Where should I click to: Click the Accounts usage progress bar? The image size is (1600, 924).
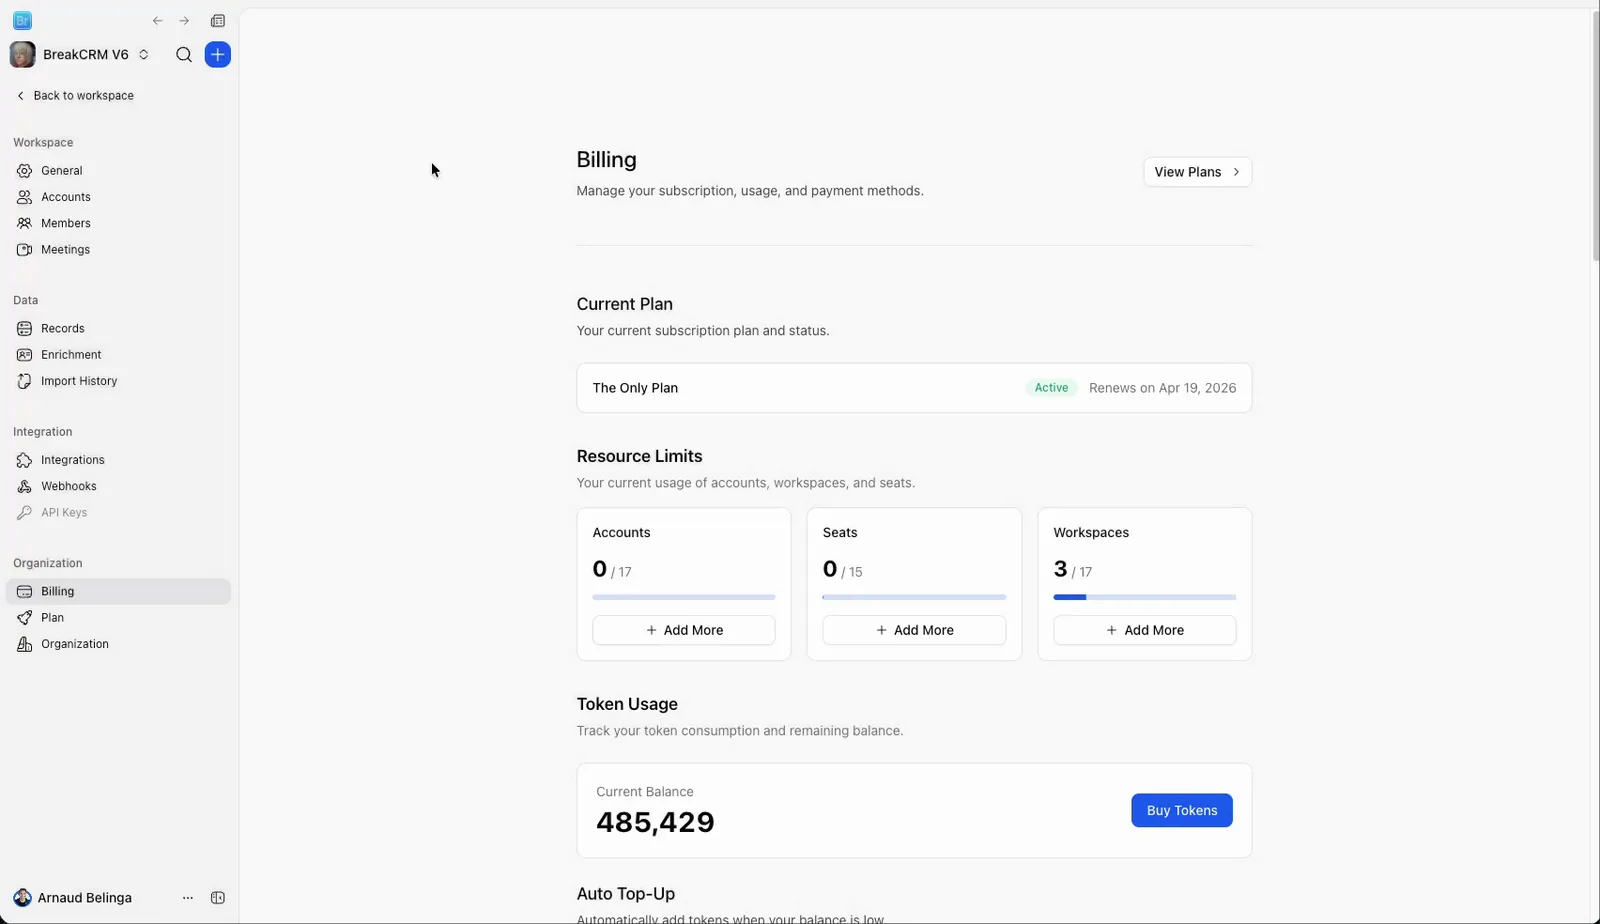pos(684,597)
